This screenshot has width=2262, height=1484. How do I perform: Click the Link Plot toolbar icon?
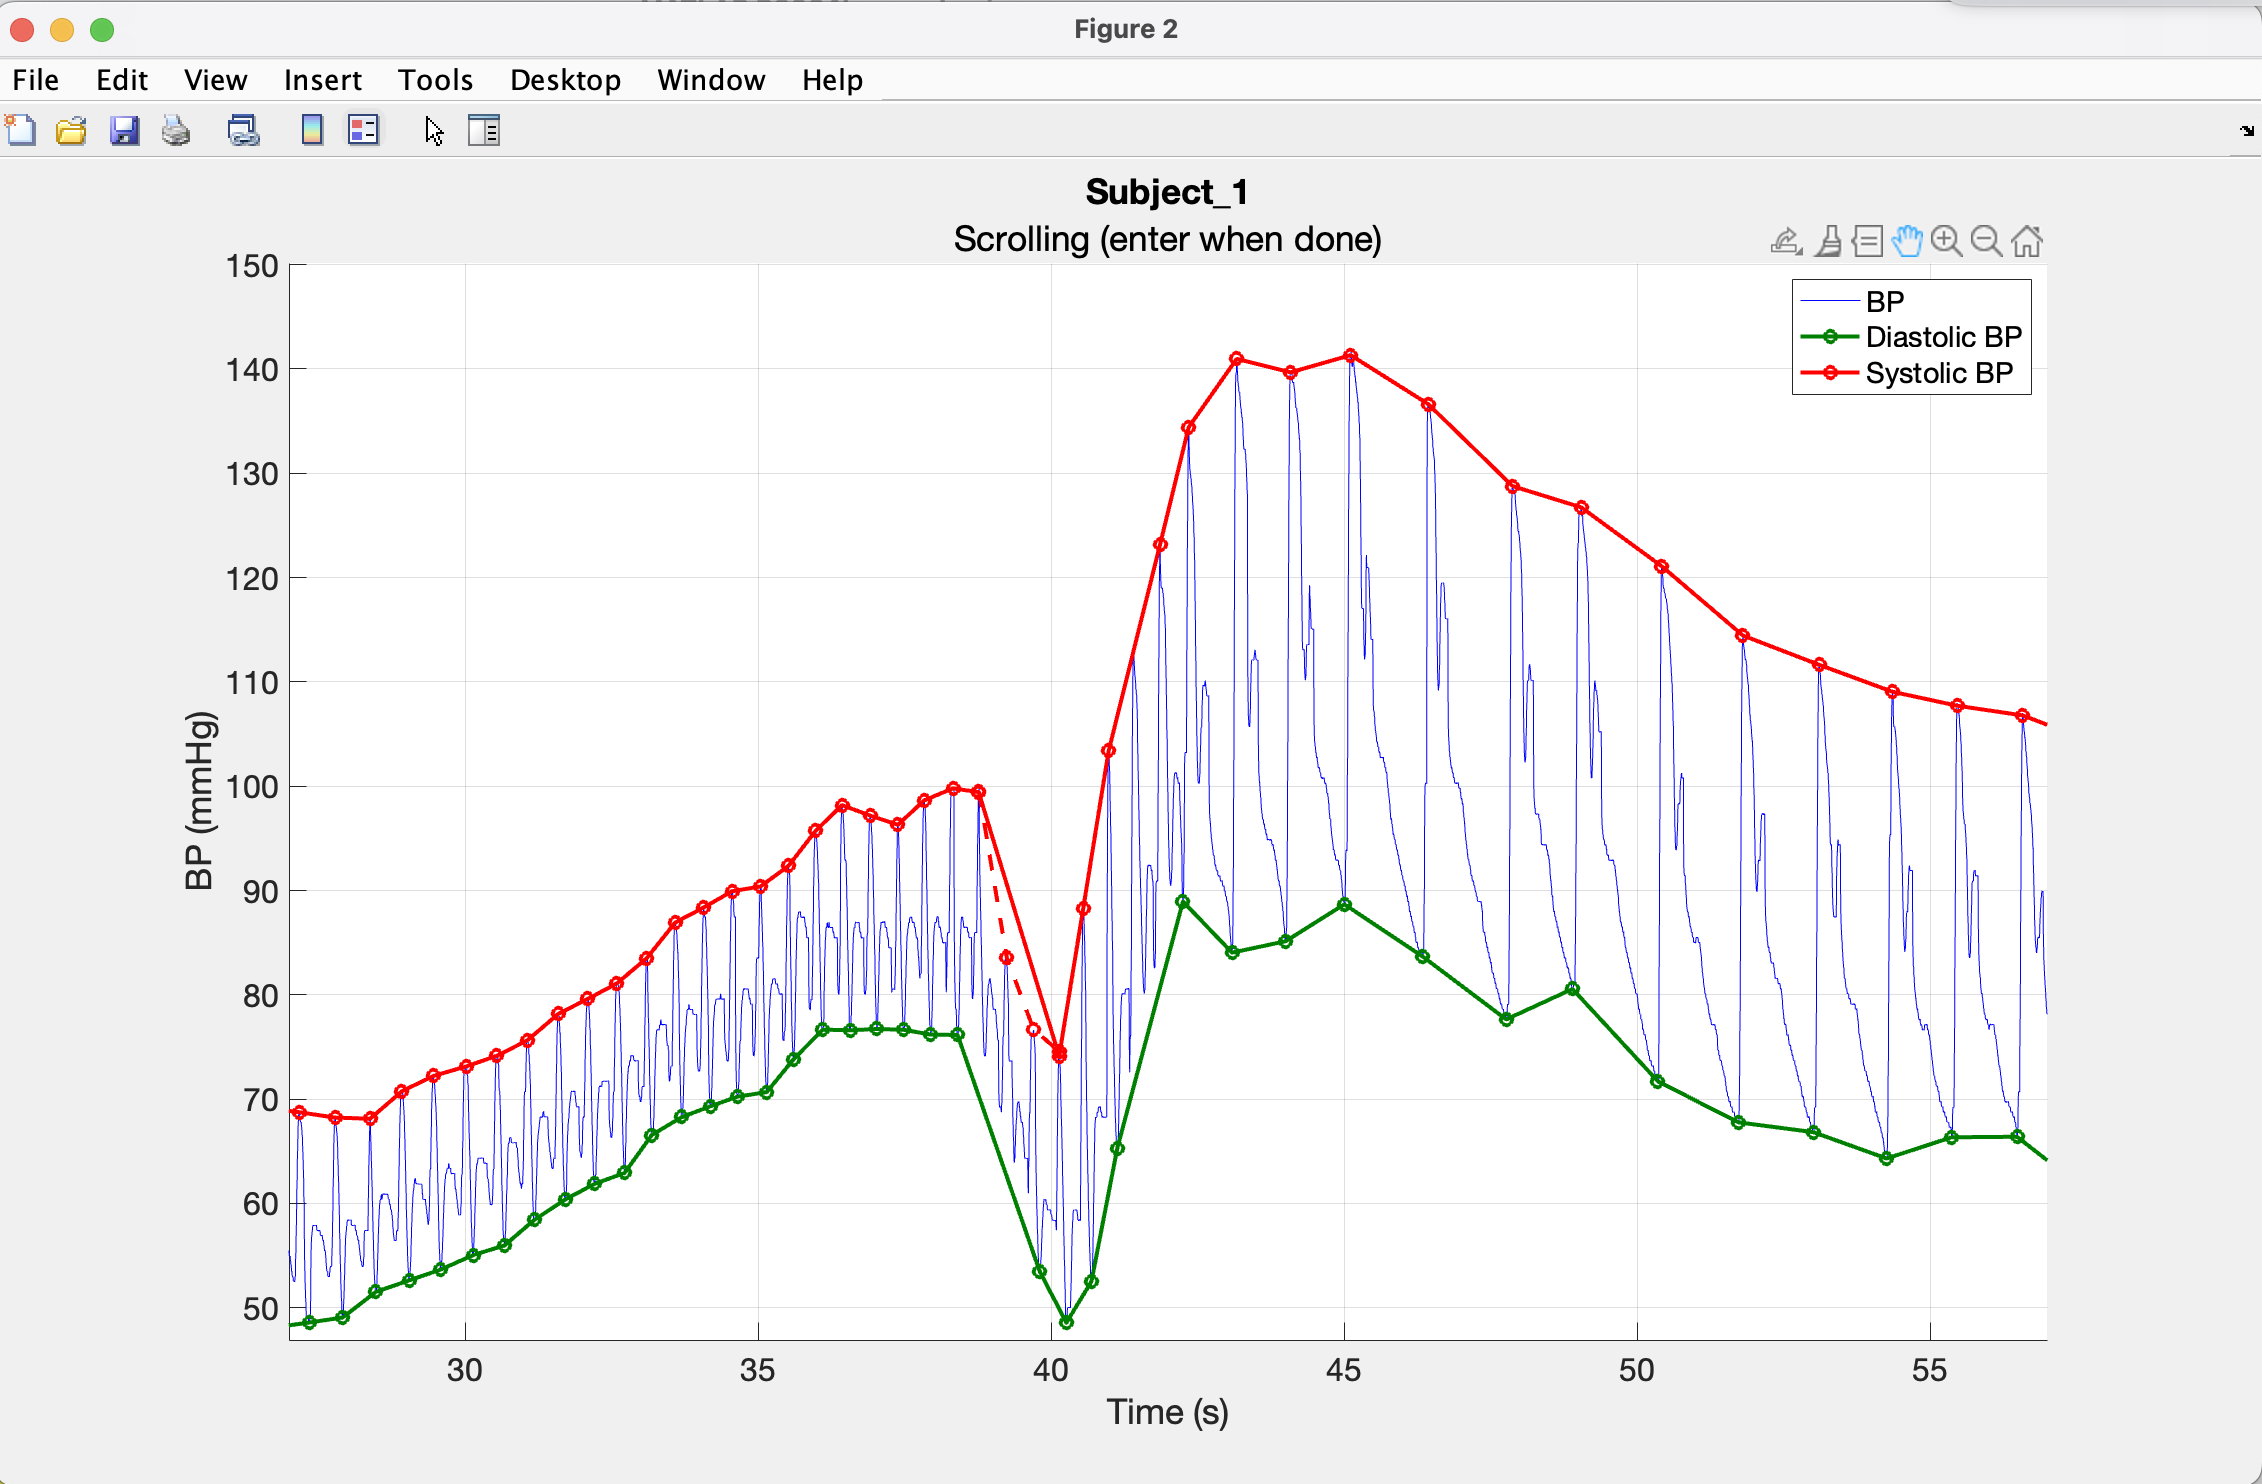(x=243, y=131)
